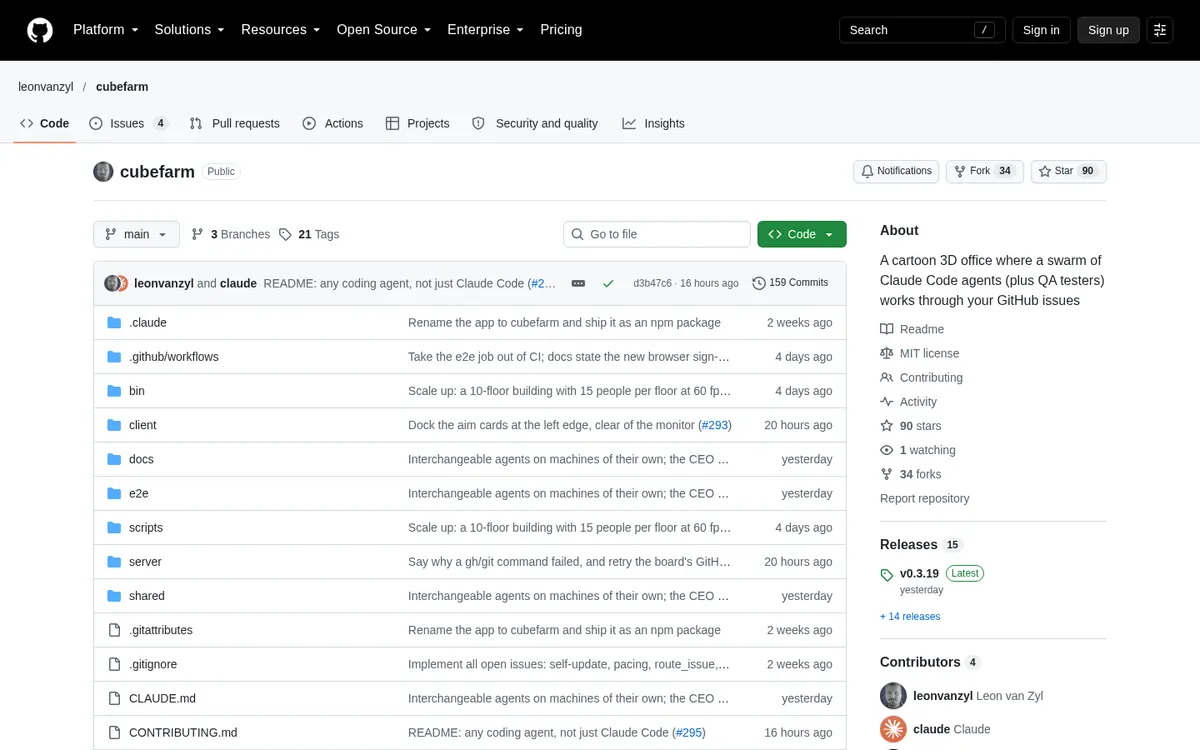Click the bin folder icon
The height and width of the screenshot is (750, 1200).
coord(114,391)
